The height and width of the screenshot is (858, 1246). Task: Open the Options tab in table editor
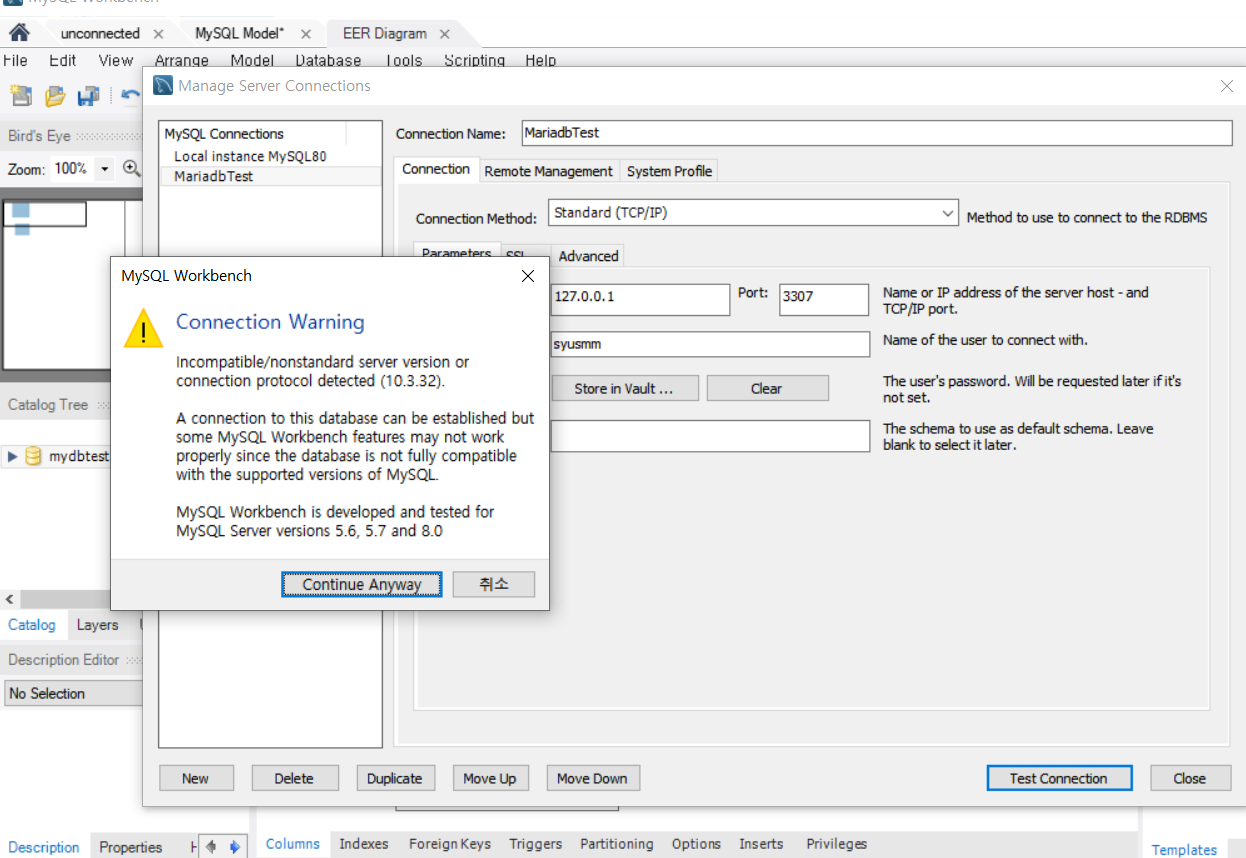(696, 844)
